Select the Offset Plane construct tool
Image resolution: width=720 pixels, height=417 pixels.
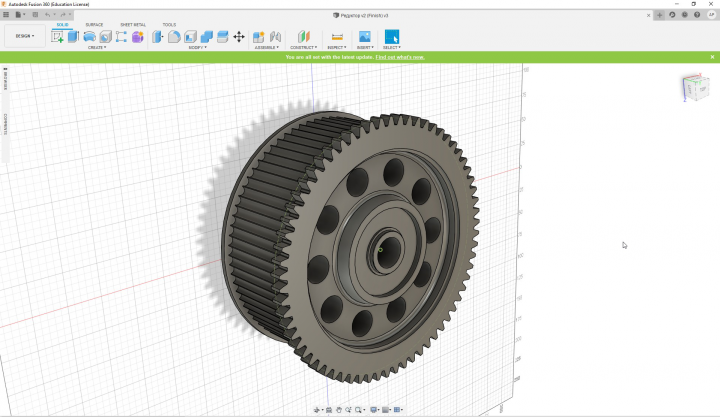click(304, 37)
